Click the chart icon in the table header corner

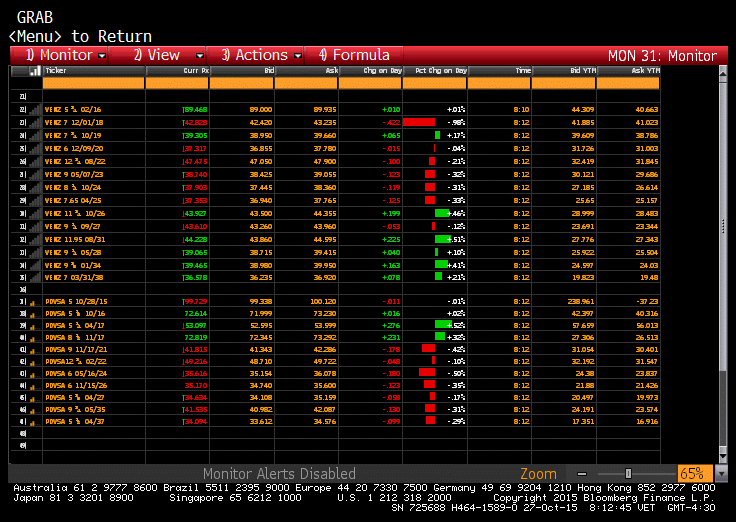point(35,71)
